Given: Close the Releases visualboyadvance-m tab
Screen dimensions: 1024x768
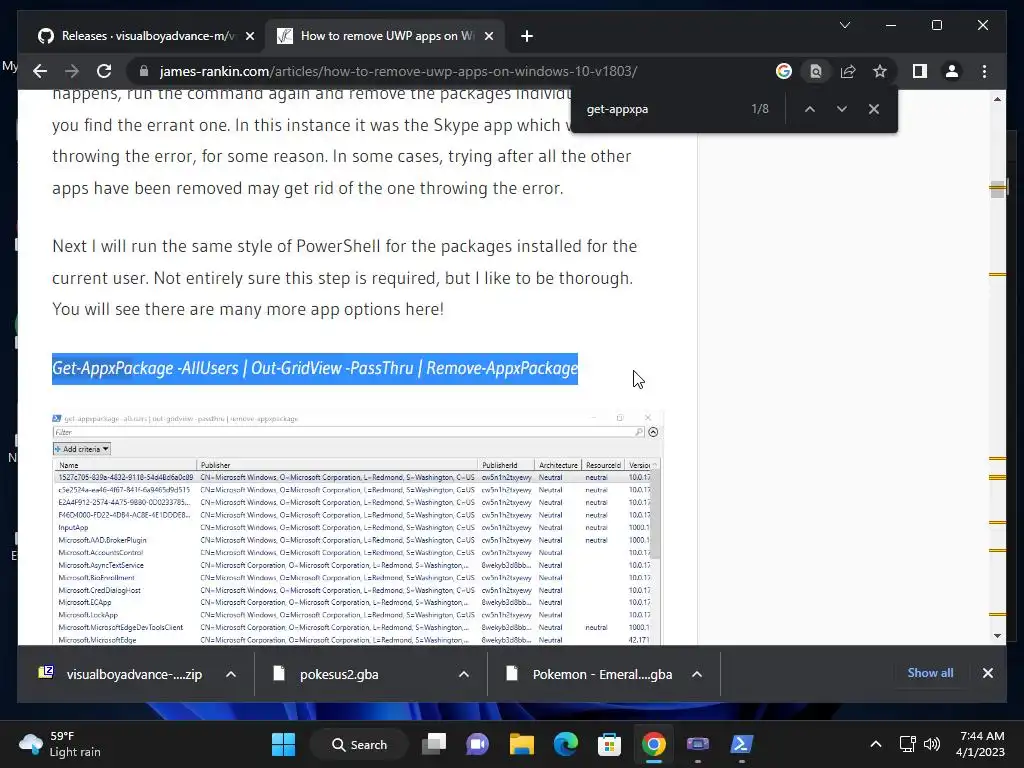Looking at the screenshot, I should pos(249,36).
